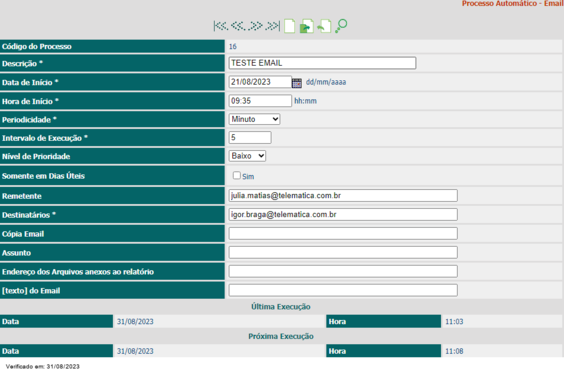Click the dd/mm/aaaa format hint
Screen dimensions: 564x375
(x=326, y=82)
